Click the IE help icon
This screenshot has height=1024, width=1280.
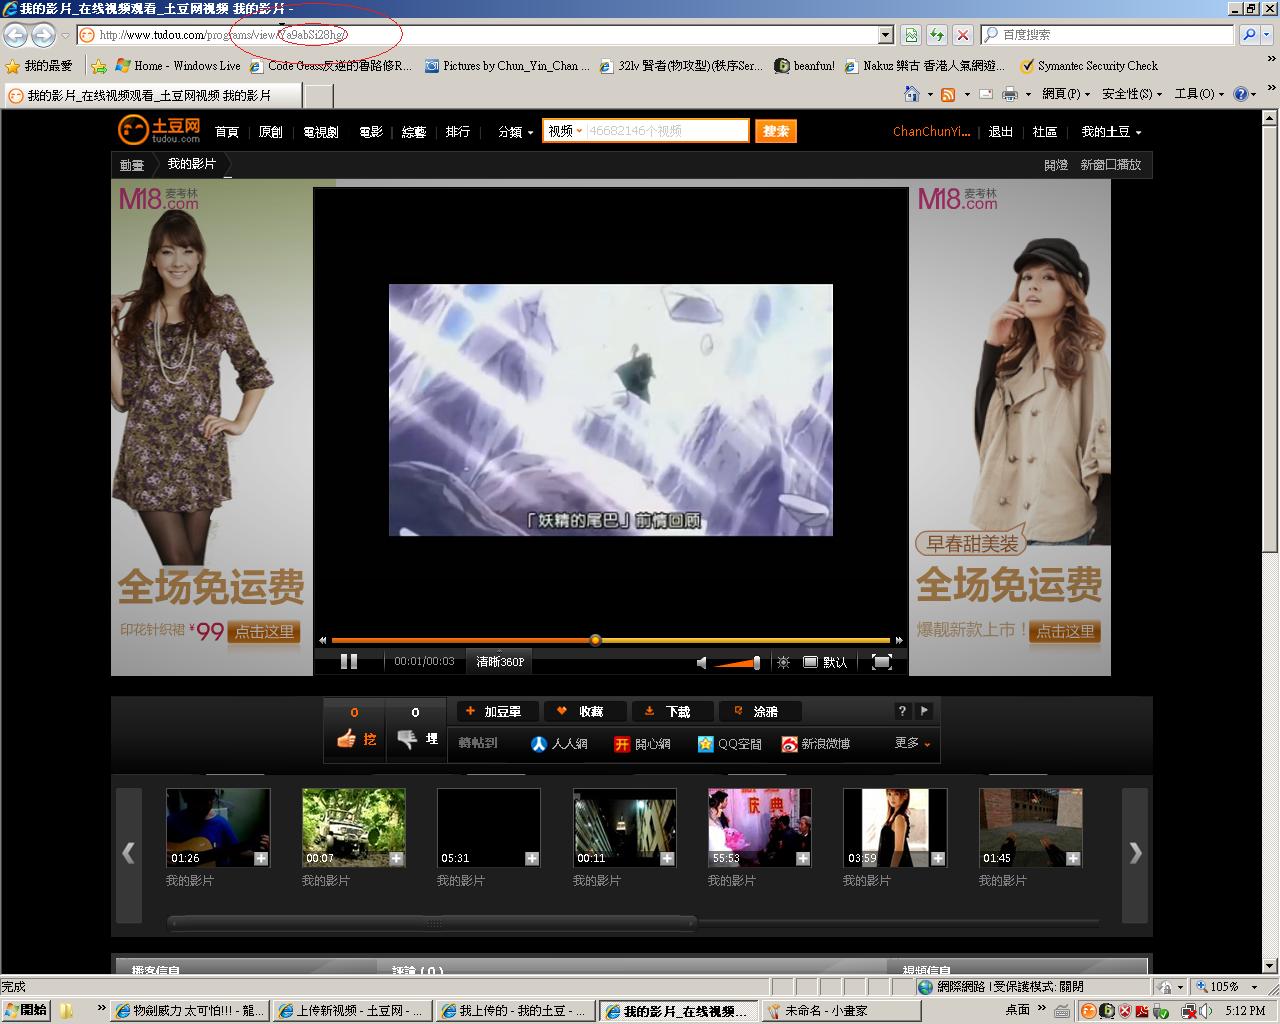(x=1241, y=94)
